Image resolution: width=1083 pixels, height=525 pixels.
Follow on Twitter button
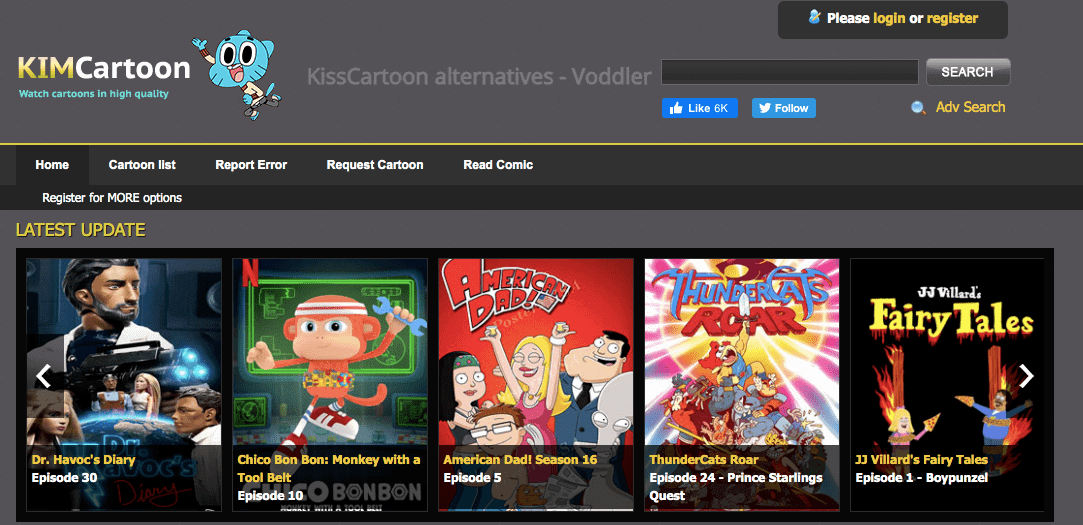click(x=784, y=108)
